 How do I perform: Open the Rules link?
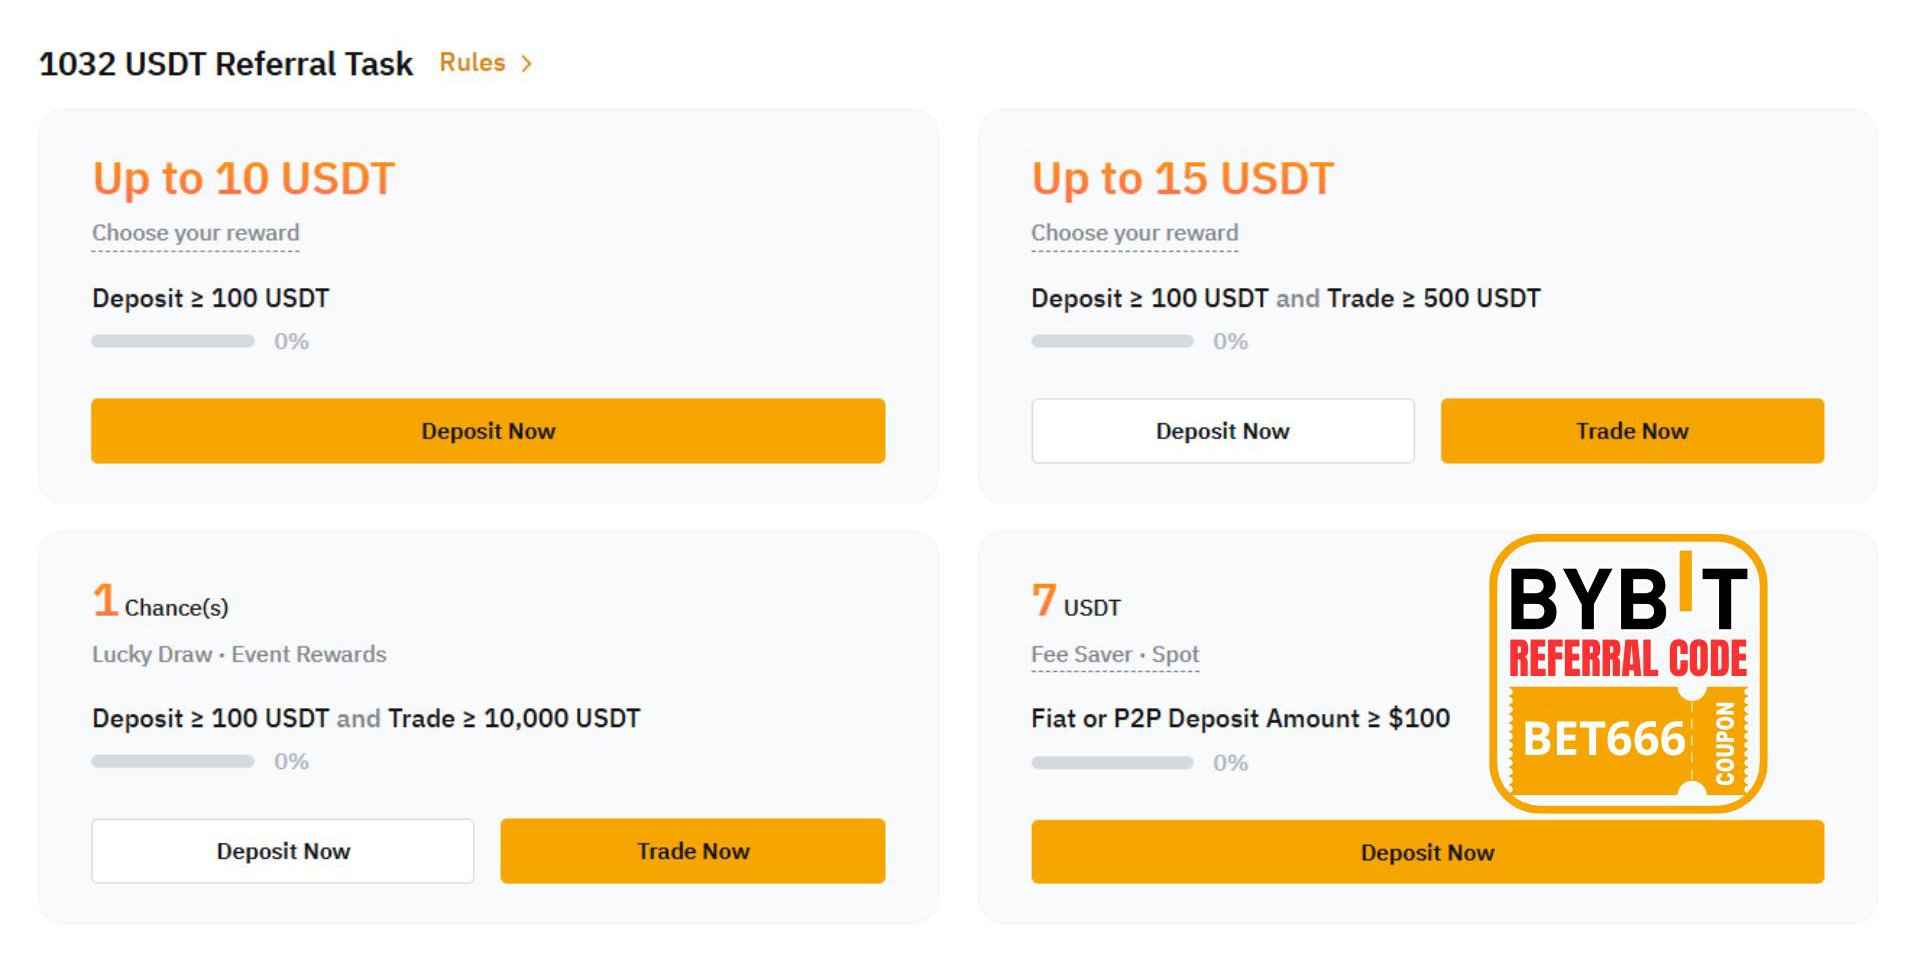(x=472, y=63)
